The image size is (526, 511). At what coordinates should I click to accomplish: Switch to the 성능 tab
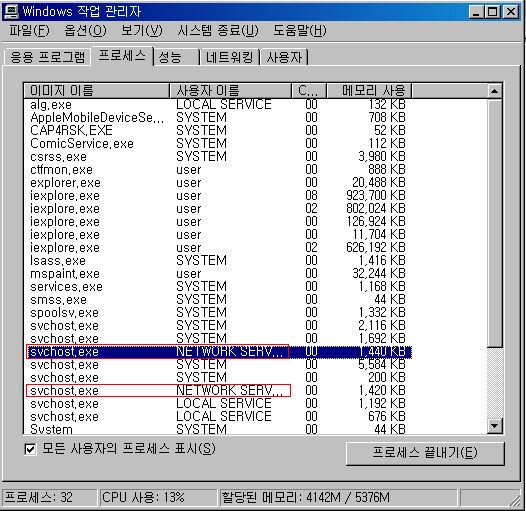[x=176, y=57]
